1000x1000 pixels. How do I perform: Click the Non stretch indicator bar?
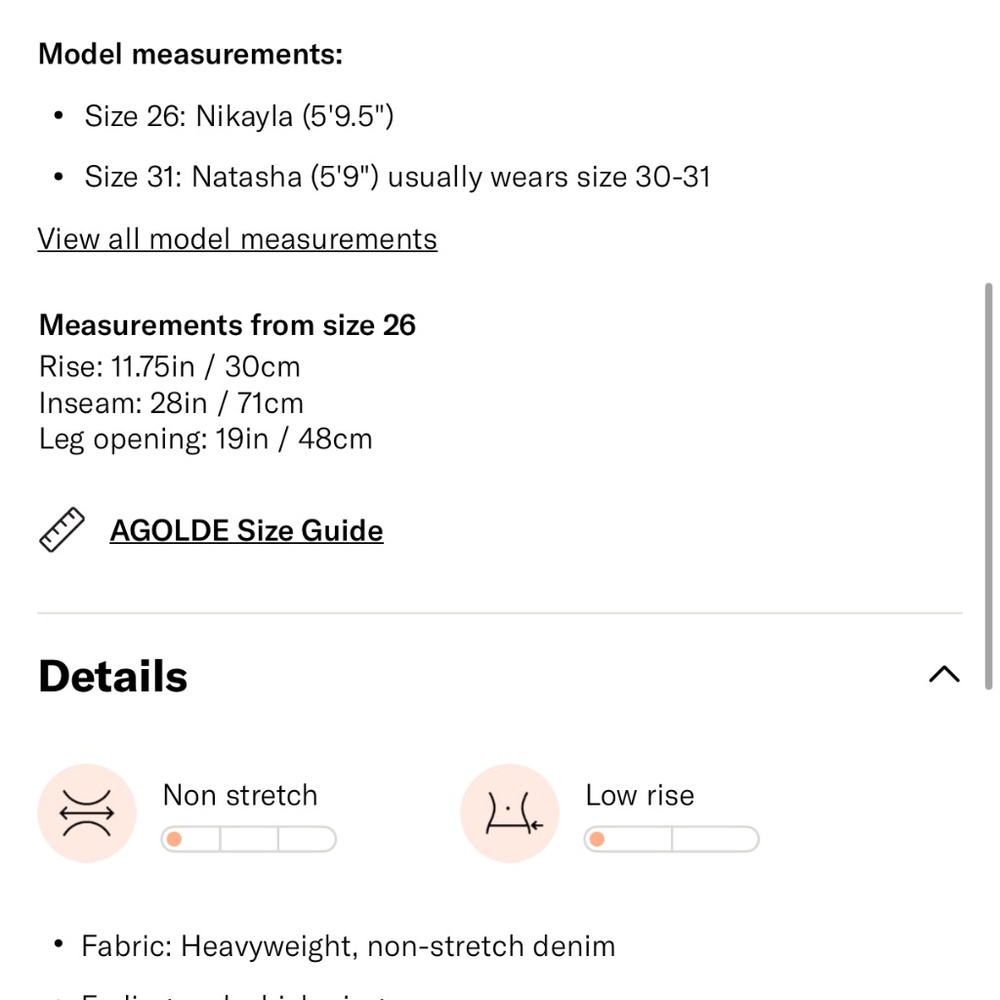pyautogui.click(x=249, y=839)
